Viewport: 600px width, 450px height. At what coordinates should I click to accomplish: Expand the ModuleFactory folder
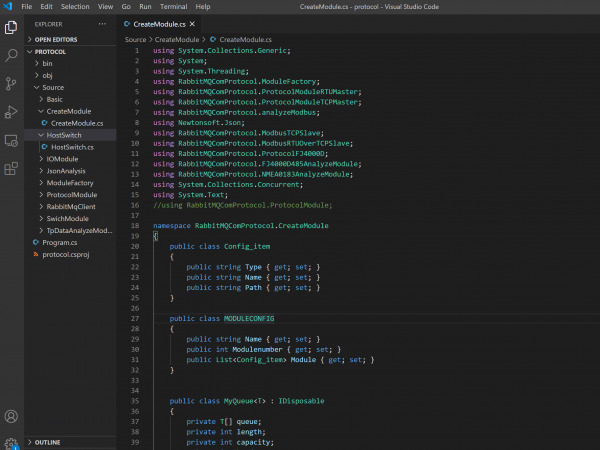(70, 183)
